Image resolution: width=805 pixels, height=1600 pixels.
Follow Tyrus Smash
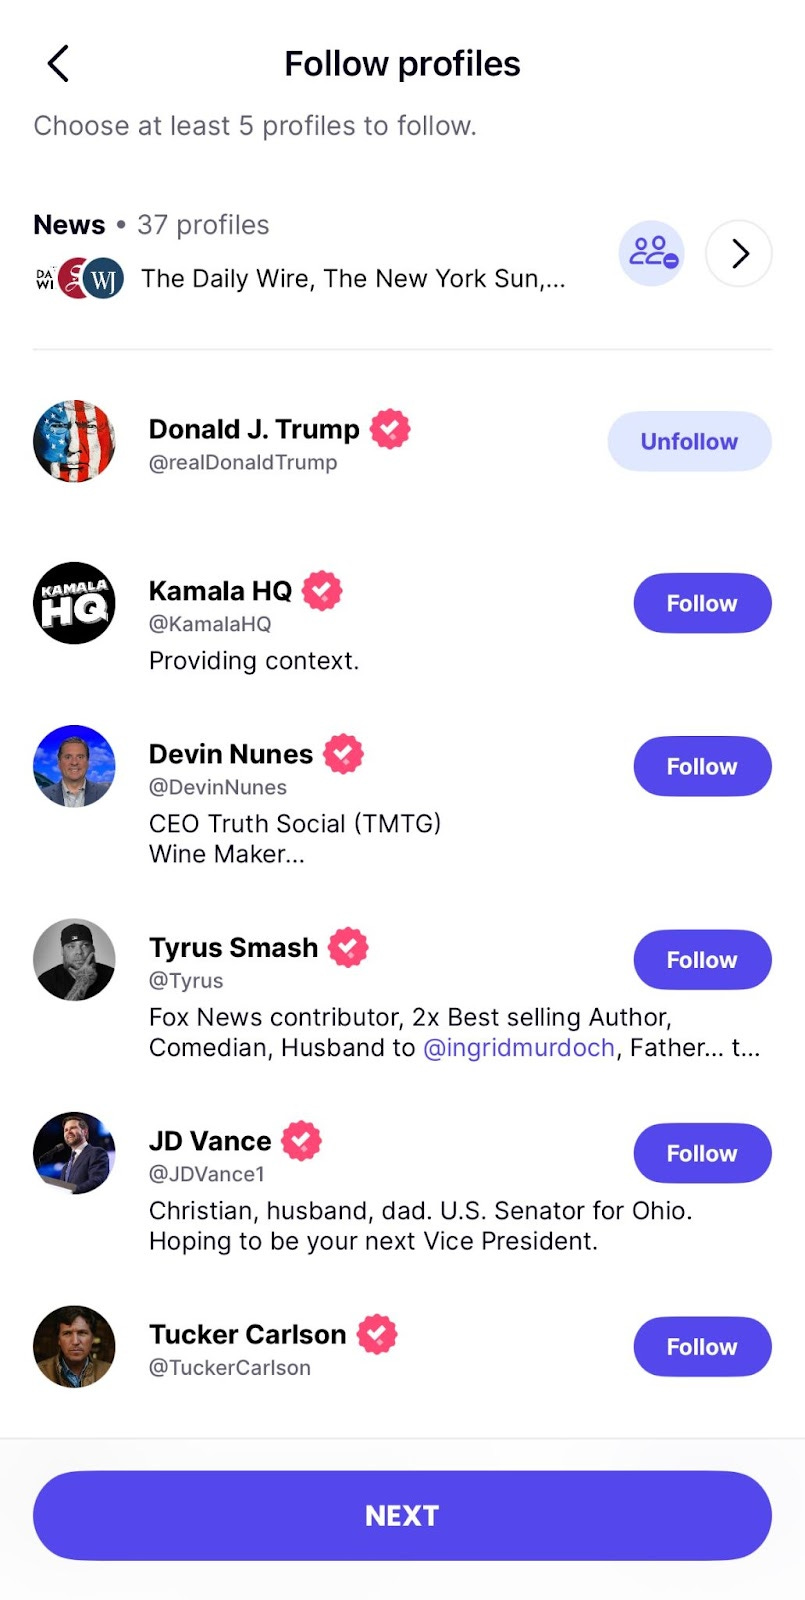702,960
